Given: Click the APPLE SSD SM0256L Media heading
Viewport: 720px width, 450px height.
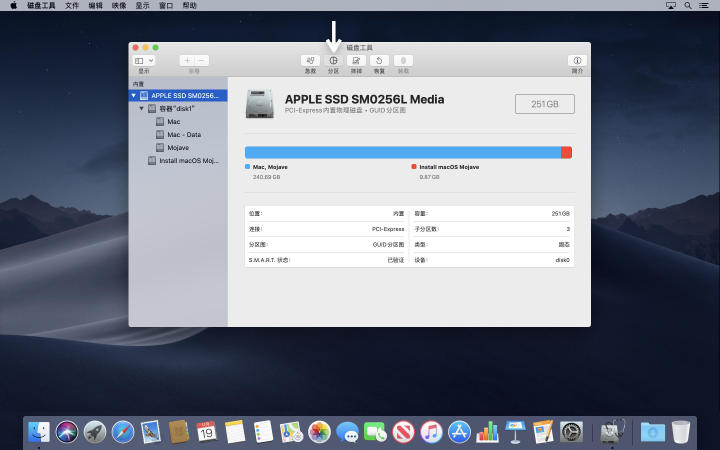Looking at the screenshot, I should tap(365, 99).
